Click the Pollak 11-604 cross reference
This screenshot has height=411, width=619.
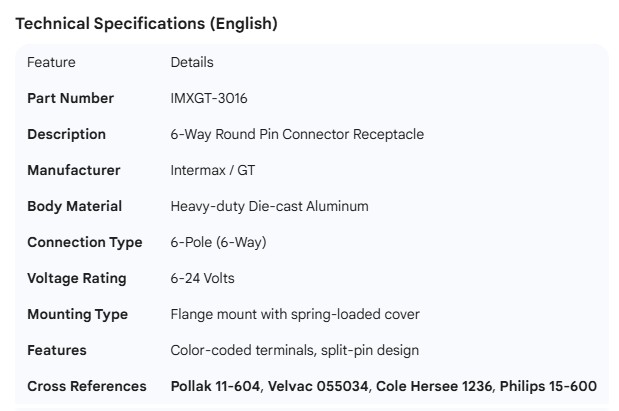click(x=215, y=386)
